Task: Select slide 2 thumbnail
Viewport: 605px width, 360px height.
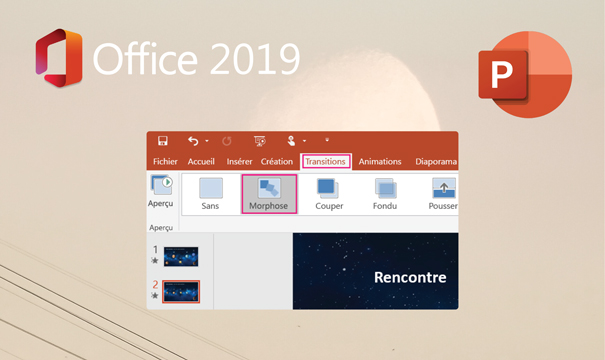Action: click(181, 291)
